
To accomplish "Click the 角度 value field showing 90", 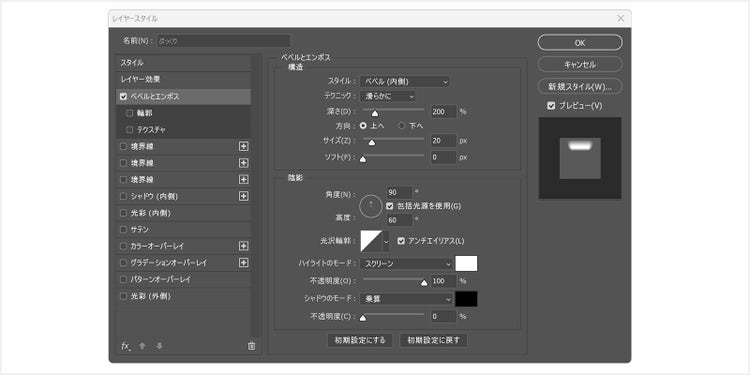I will [399, 192].
